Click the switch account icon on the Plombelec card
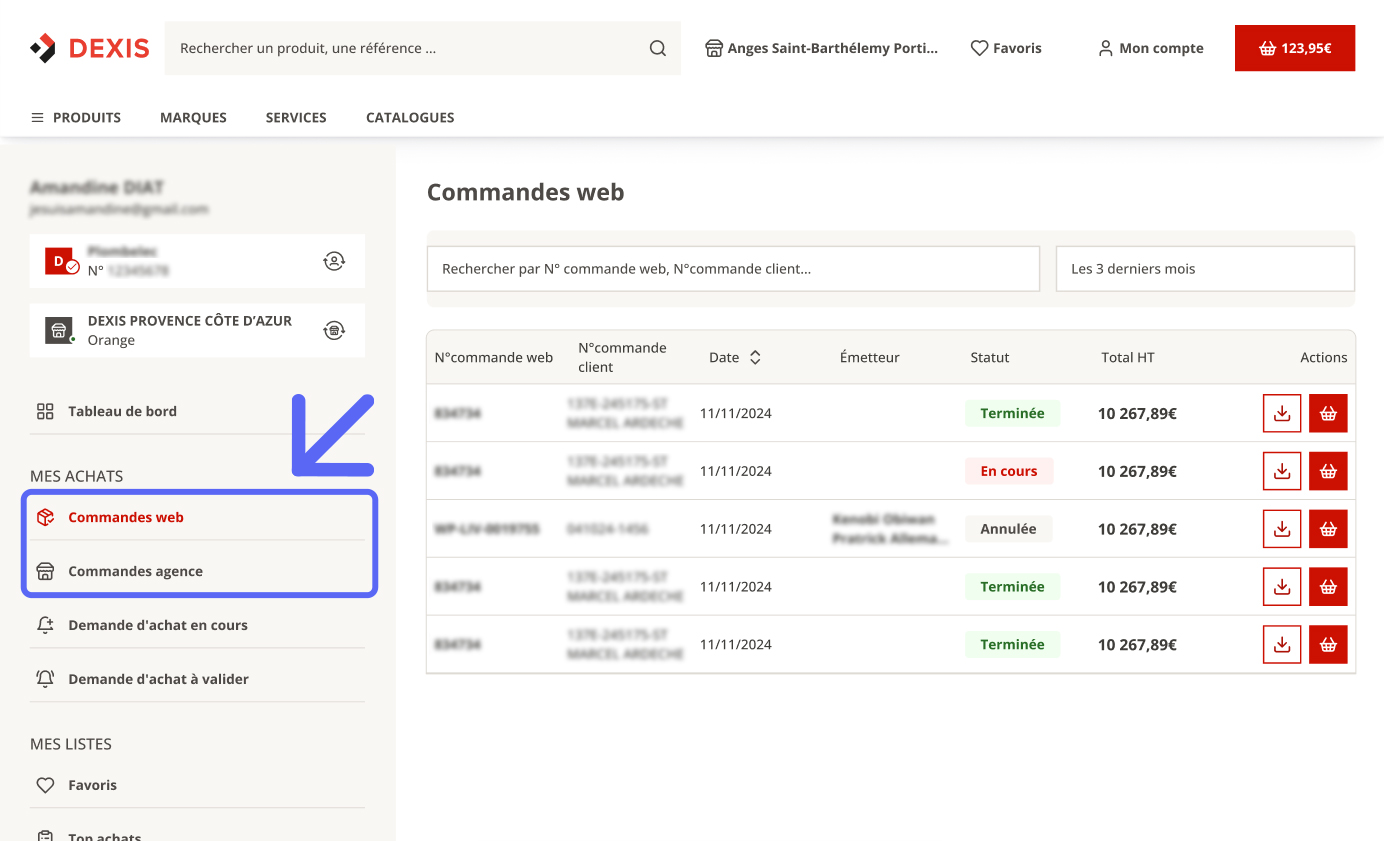Image resolution: width=1384 pixels, height=841 pixels. click(x=334, y=261)
